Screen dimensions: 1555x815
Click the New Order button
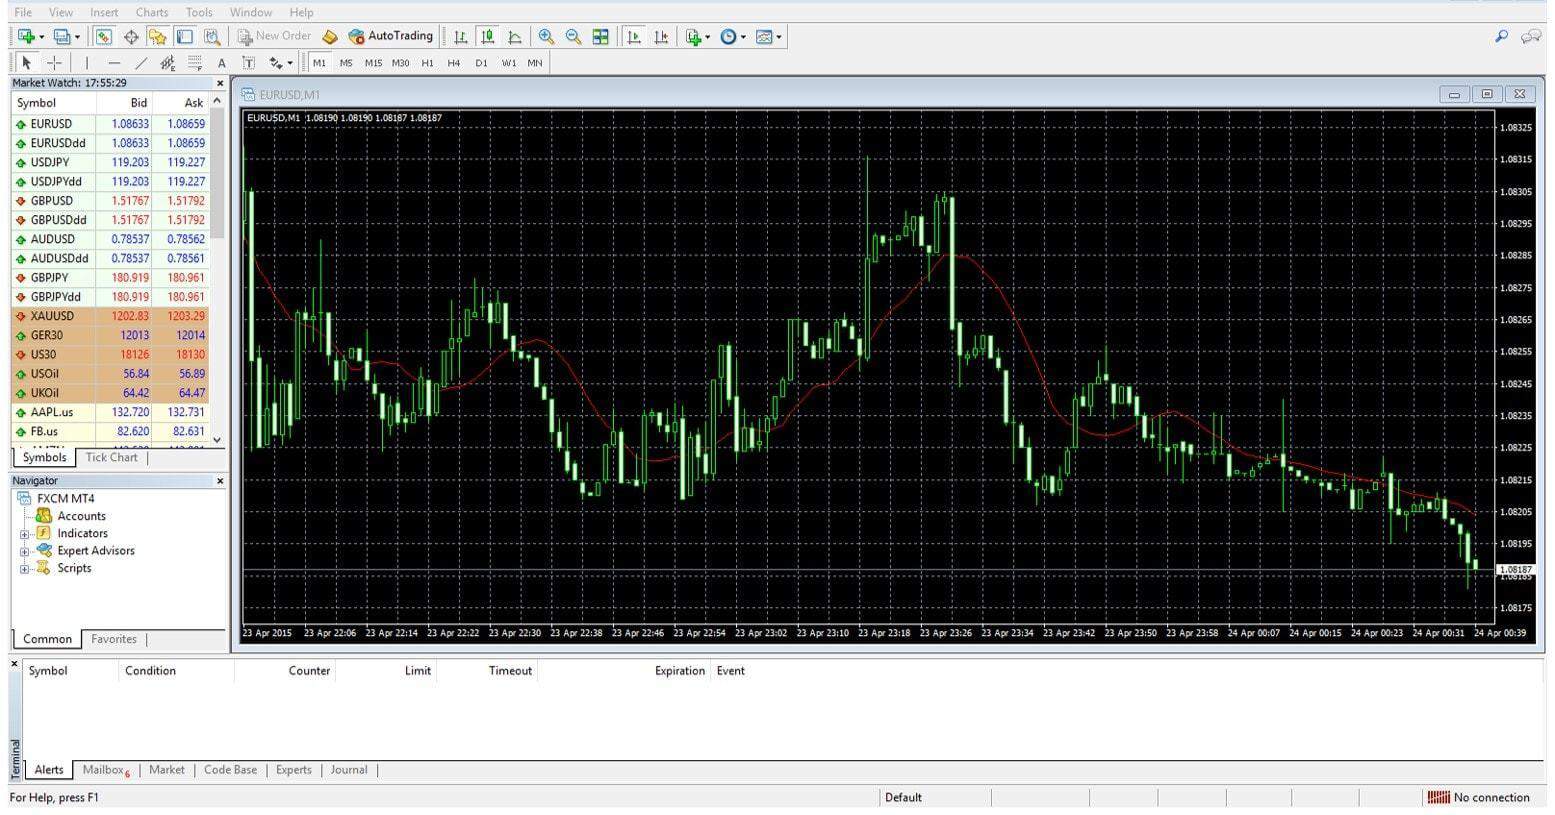(275, 36)
